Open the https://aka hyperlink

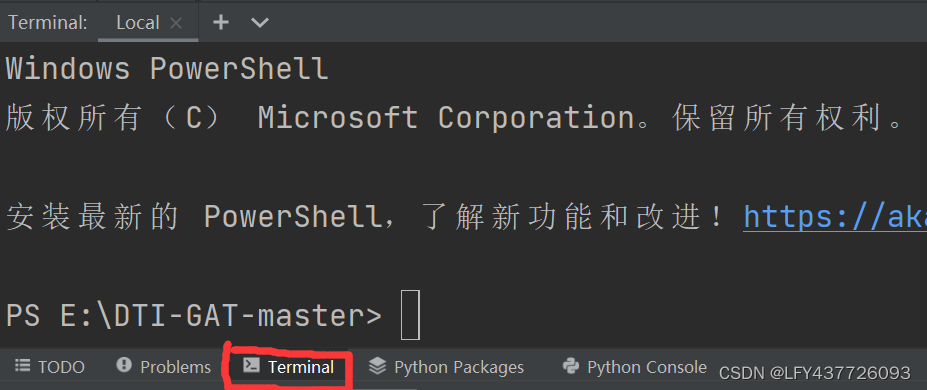(x=835, y=217)
